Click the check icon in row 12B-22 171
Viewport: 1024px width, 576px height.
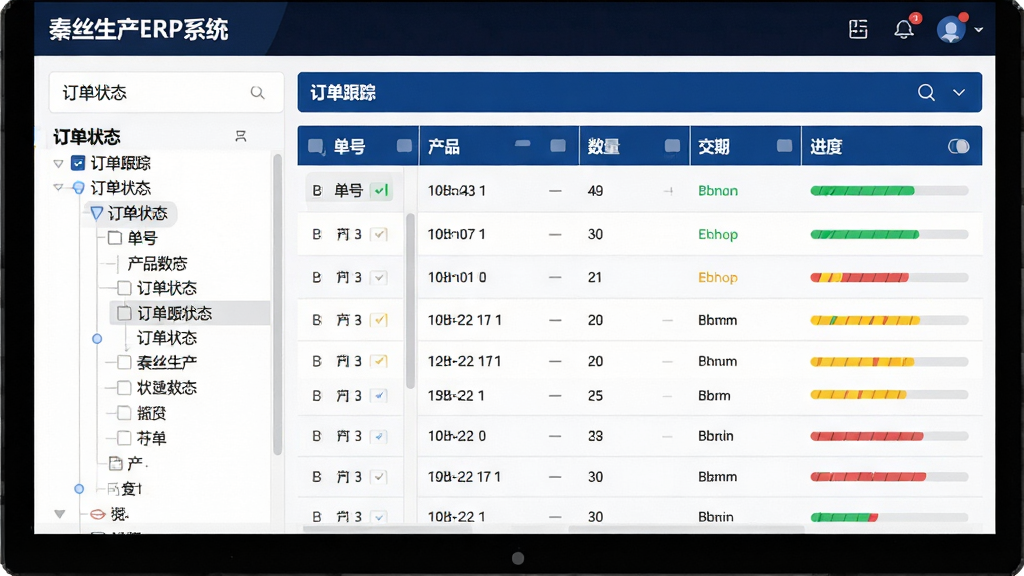(379, 361)
